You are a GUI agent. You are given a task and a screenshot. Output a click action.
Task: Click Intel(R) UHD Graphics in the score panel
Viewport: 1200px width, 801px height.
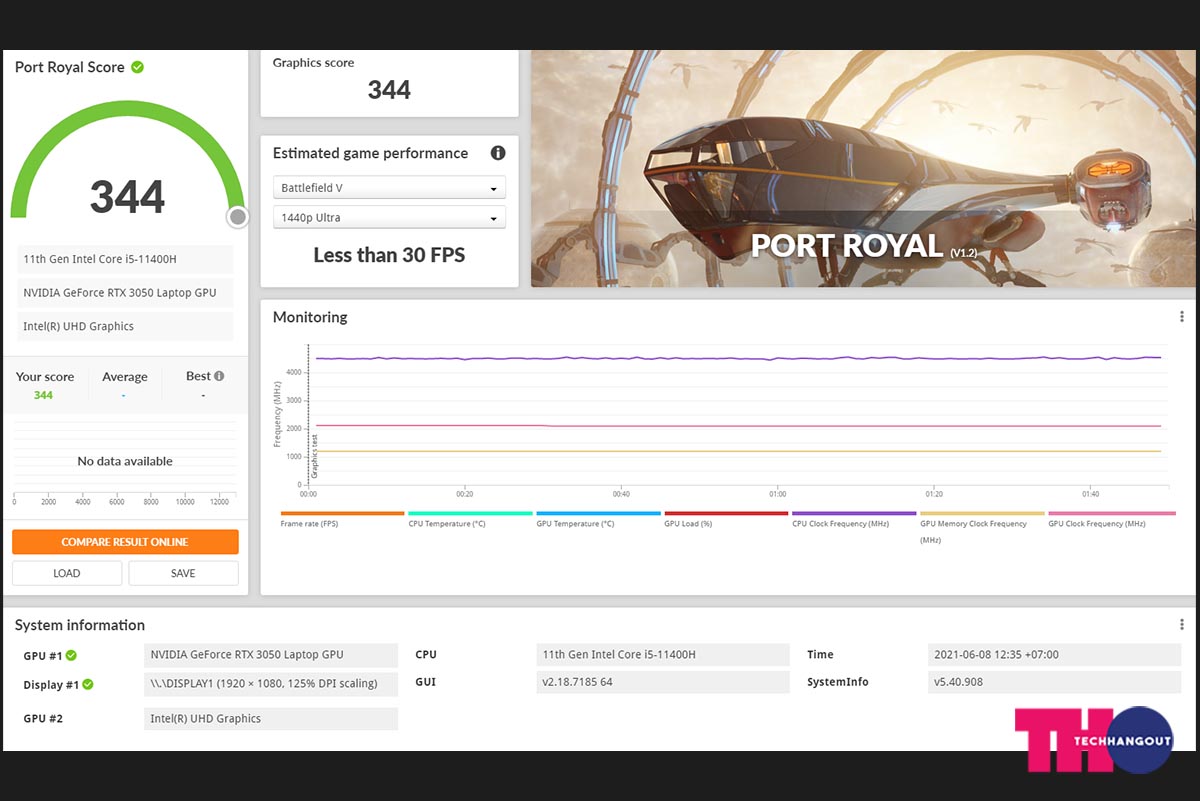pyautogui.click(x=125, y=326)
